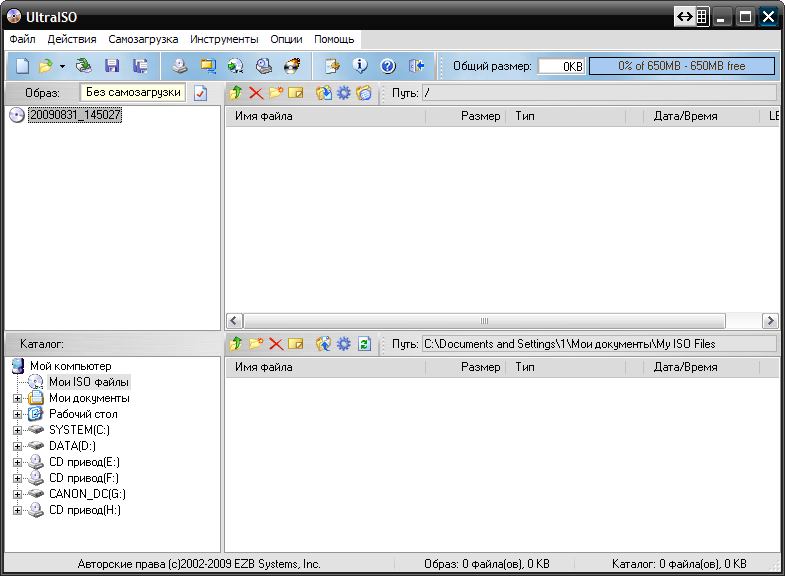Expand the SYSTEM(C:) drive node
The image size is (785, 576).
click(x=18, y=430)
